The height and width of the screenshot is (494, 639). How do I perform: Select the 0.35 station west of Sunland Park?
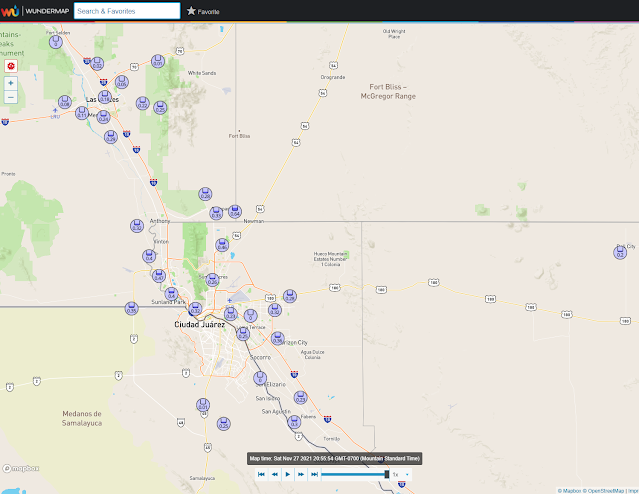click(131, 309)
